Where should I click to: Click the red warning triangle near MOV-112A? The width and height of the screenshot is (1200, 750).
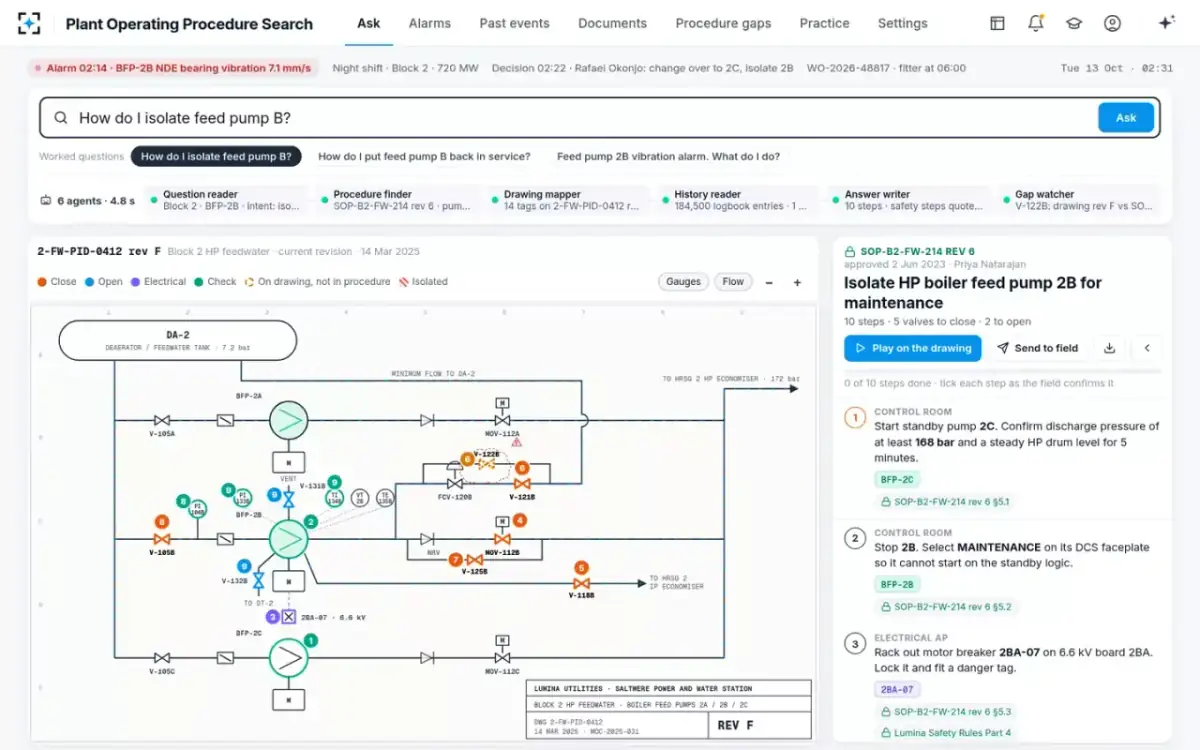point(517,441)
